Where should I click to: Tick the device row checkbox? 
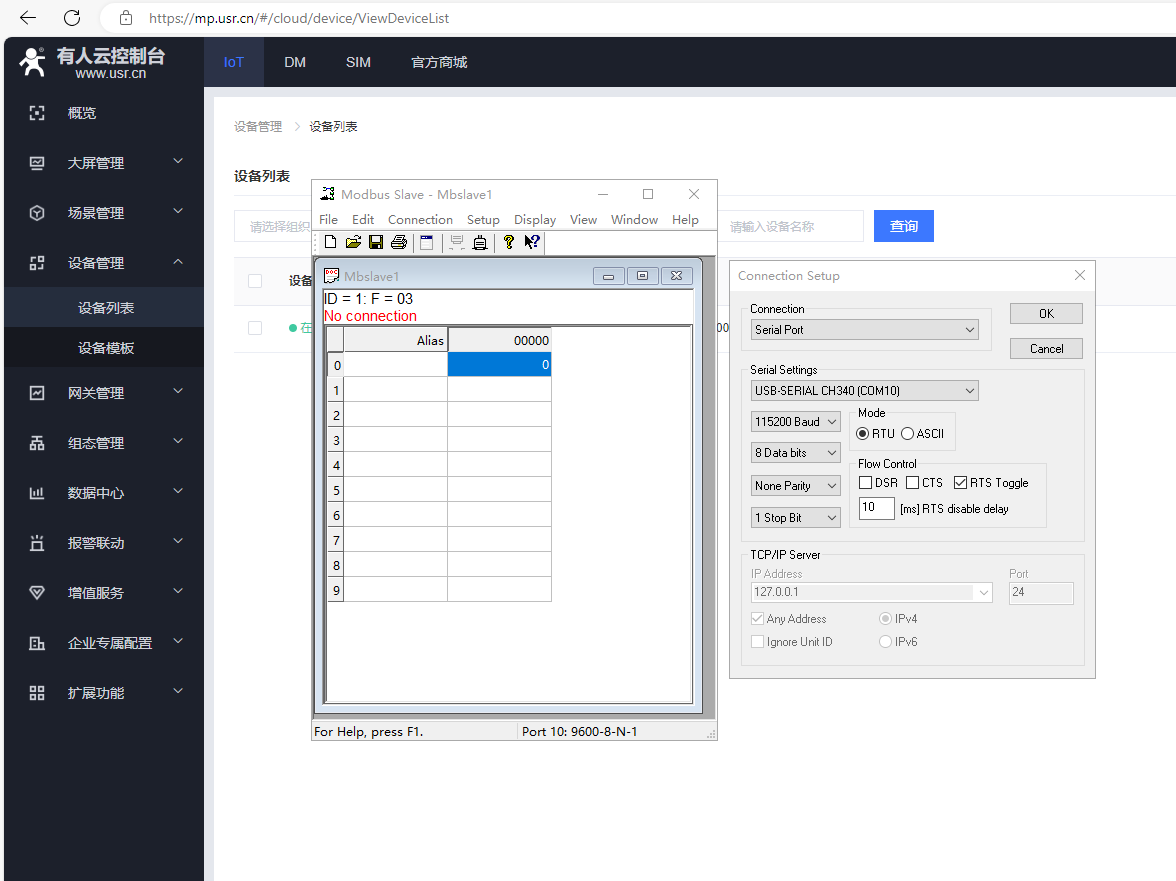tap(255, 328)
